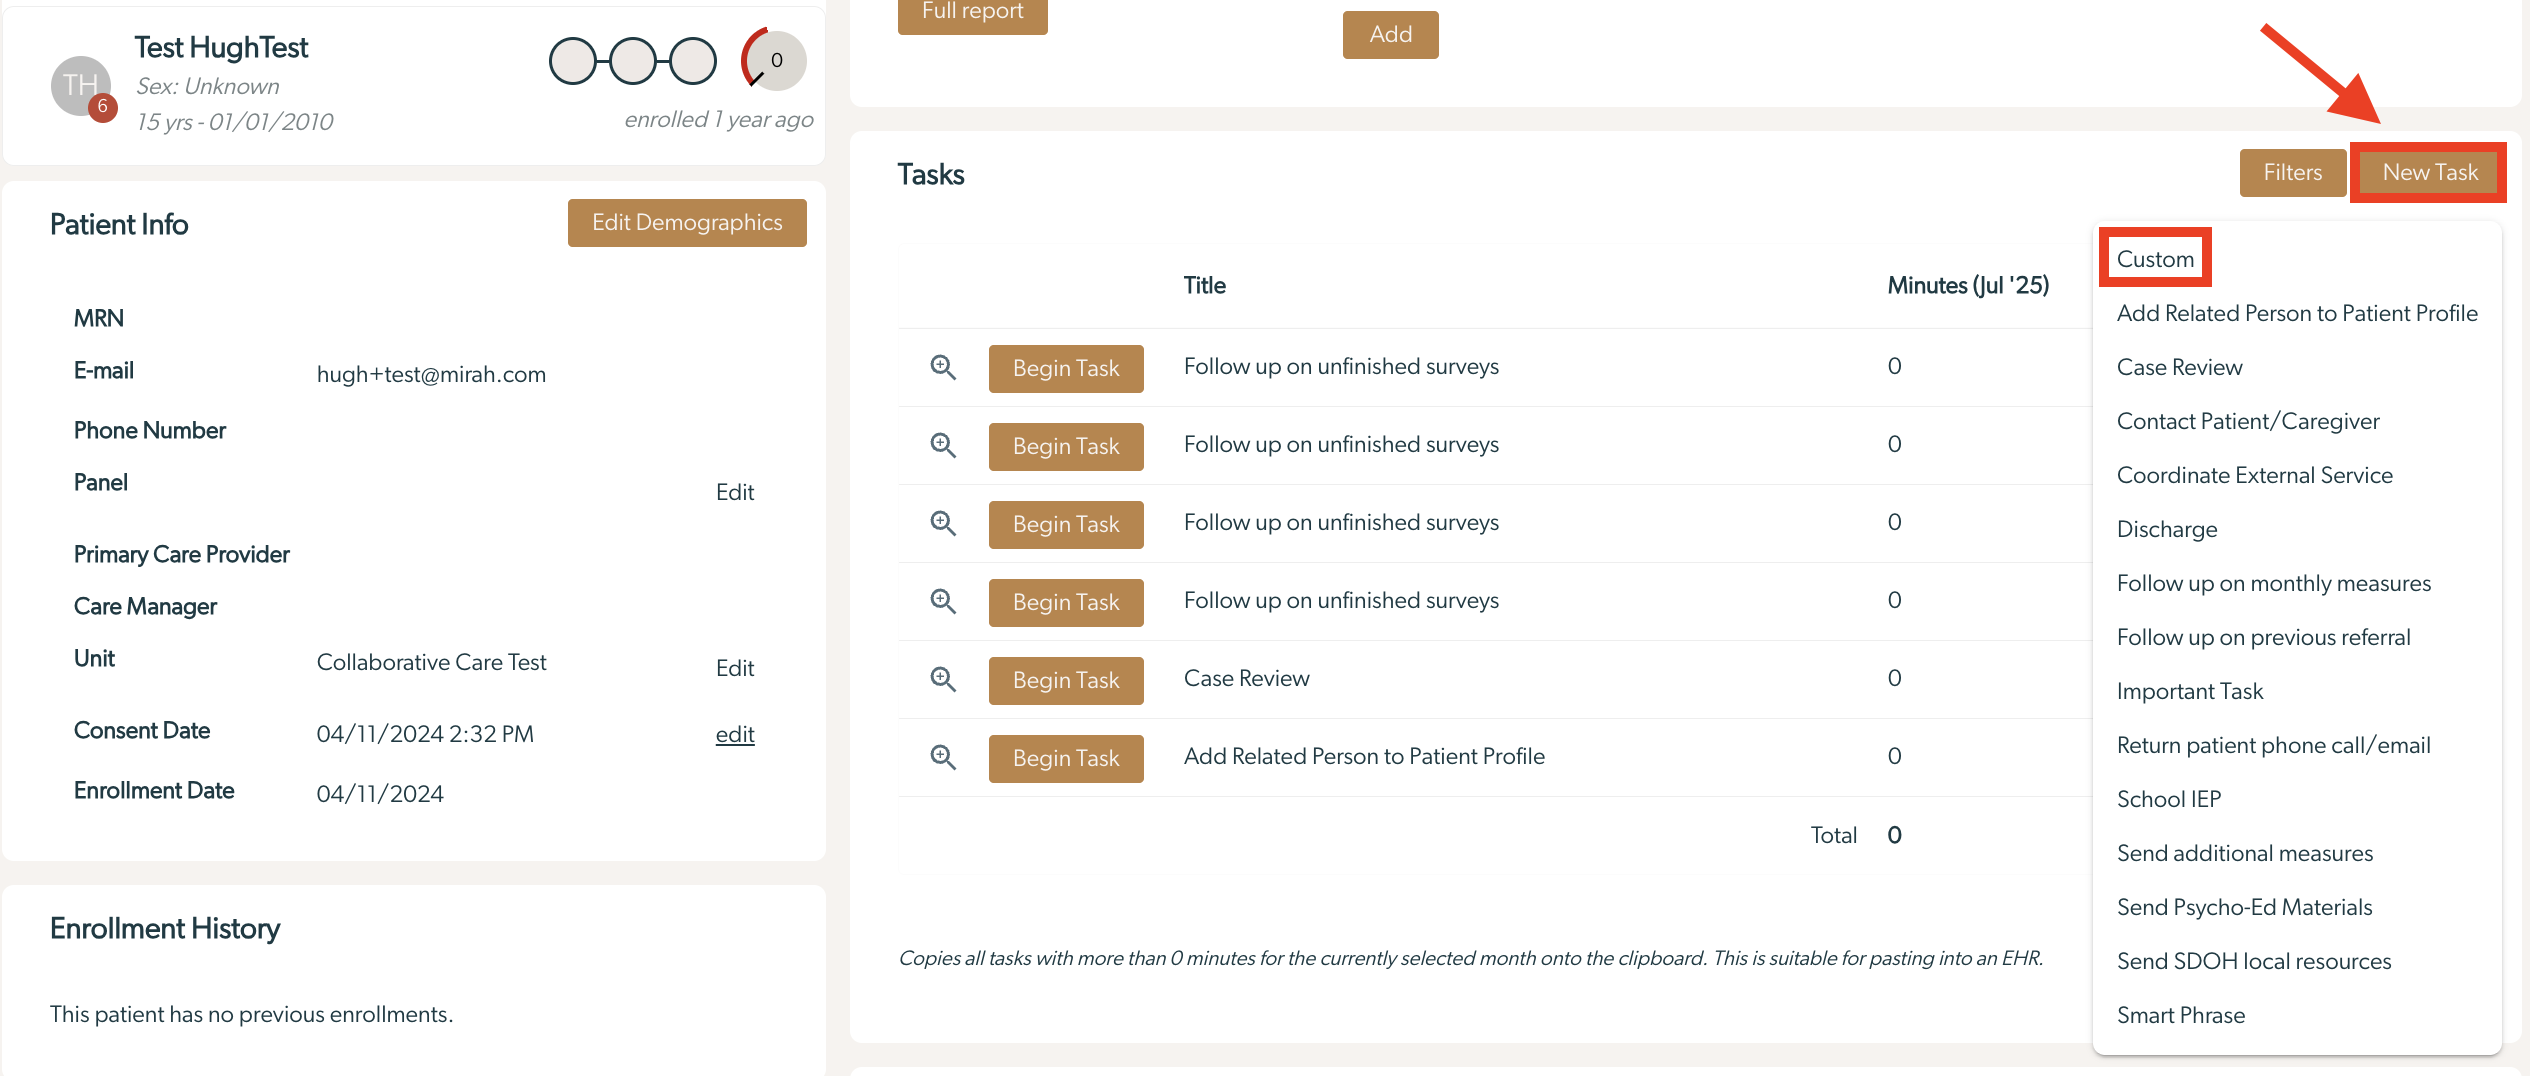Choose Discharge in the task menu

point(2167,529)
